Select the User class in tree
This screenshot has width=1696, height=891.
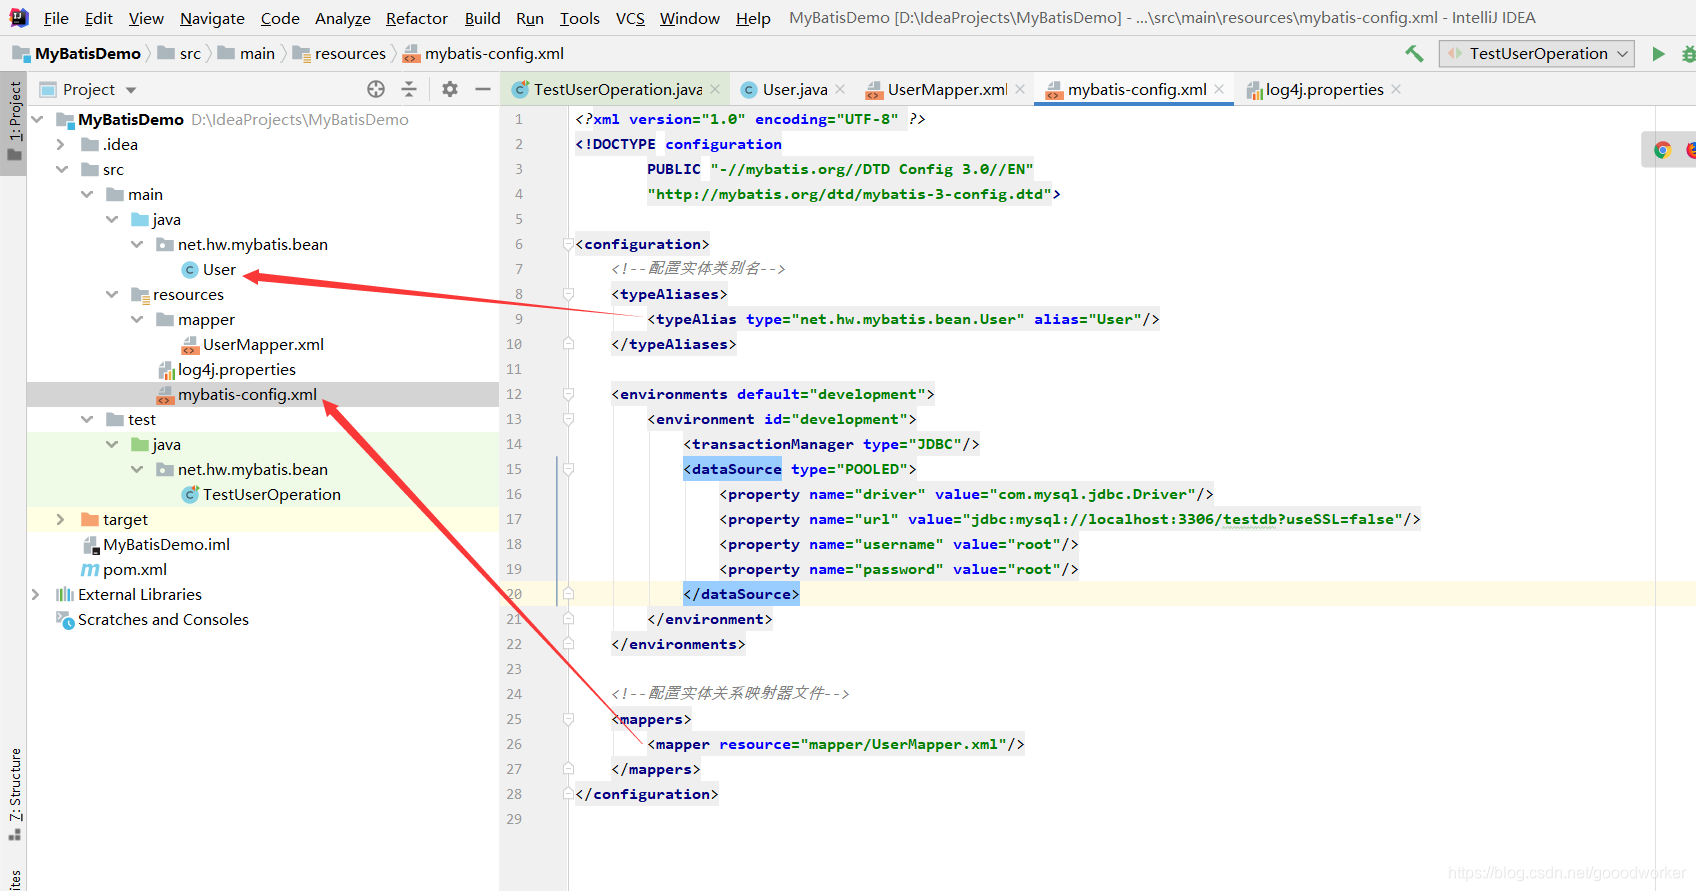pos(219,269)
